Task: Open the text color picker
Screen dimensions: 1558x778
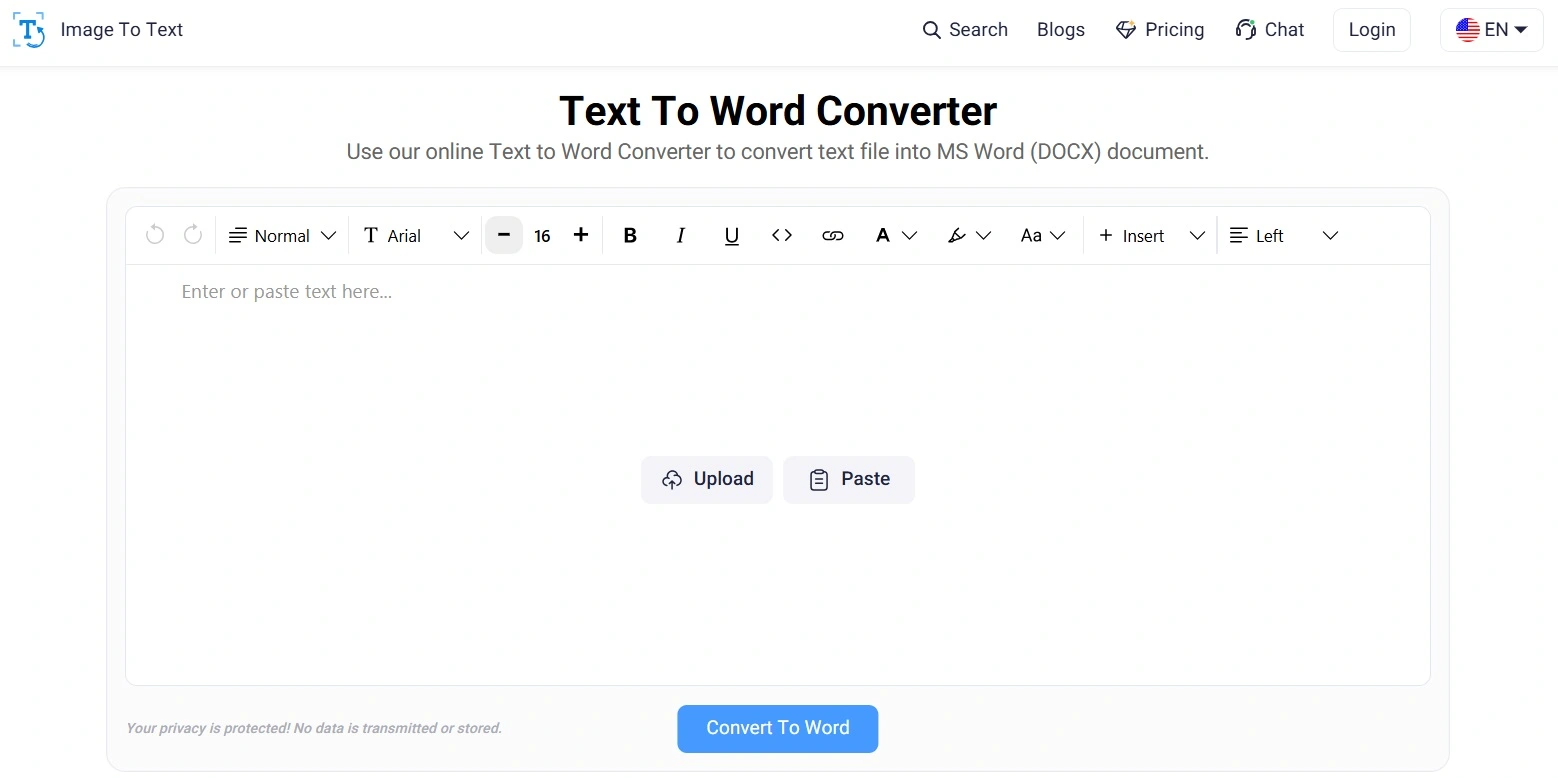Action: point(896,235)
